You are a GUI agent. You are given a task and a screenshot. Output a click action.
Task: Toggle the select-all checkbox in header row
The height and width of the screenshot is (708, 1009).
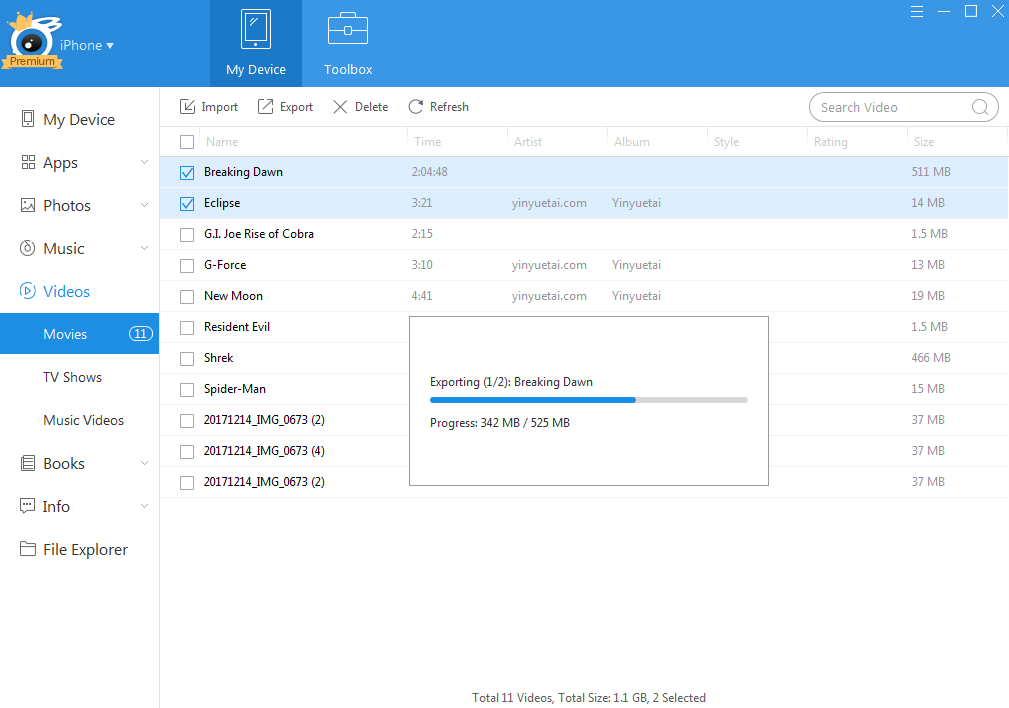(x=187, y=142)
